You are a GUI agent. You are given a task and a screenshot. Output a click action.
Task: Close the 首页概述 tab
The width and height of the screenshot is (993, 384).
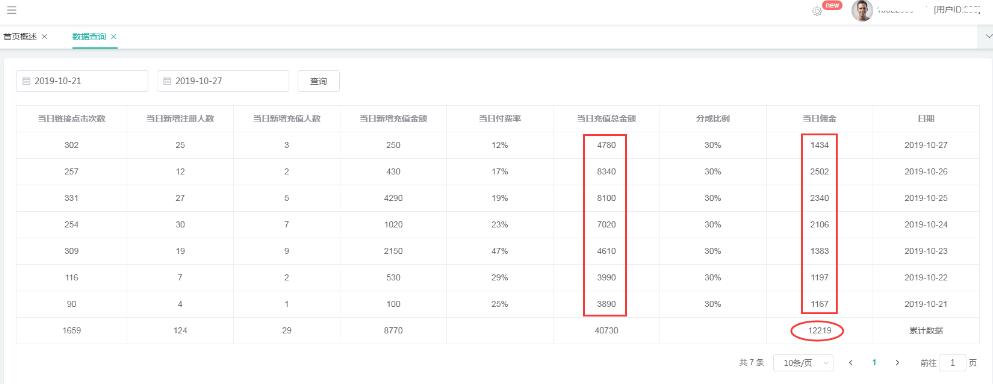[x=44, y=37]
